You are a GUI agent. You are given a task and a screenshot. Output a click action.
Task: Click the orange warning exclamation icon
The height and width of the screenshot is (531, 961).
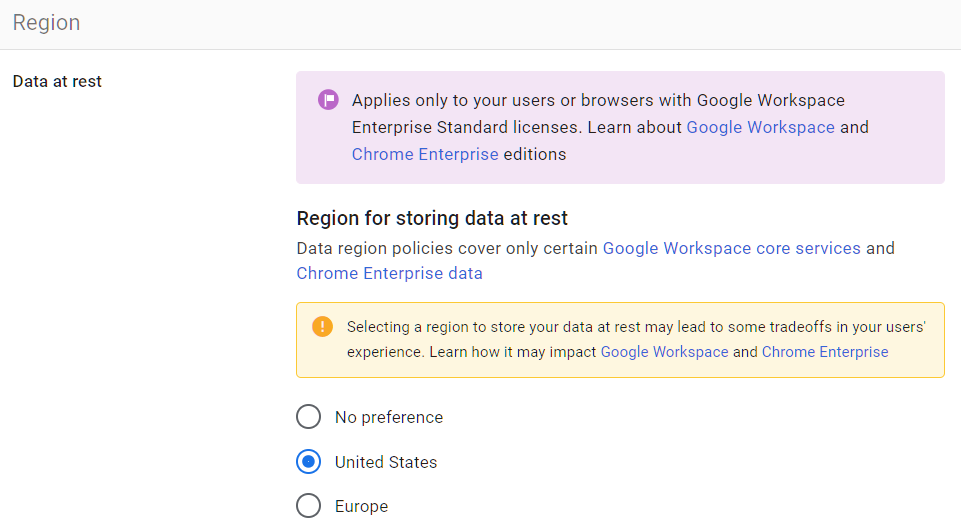coord(322,326)
